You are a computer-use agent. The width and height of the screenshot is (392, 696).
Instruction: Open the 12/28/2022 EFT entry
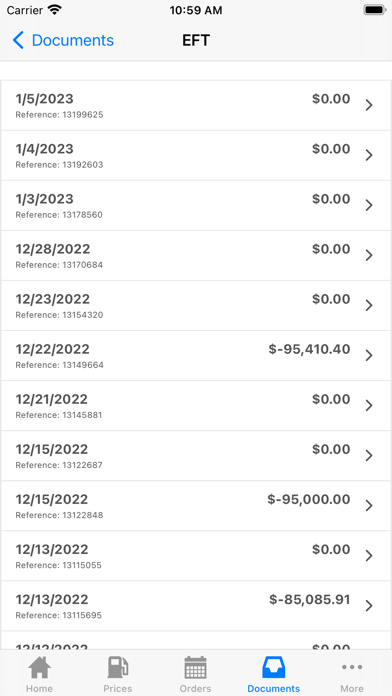[x=196, y=256]
